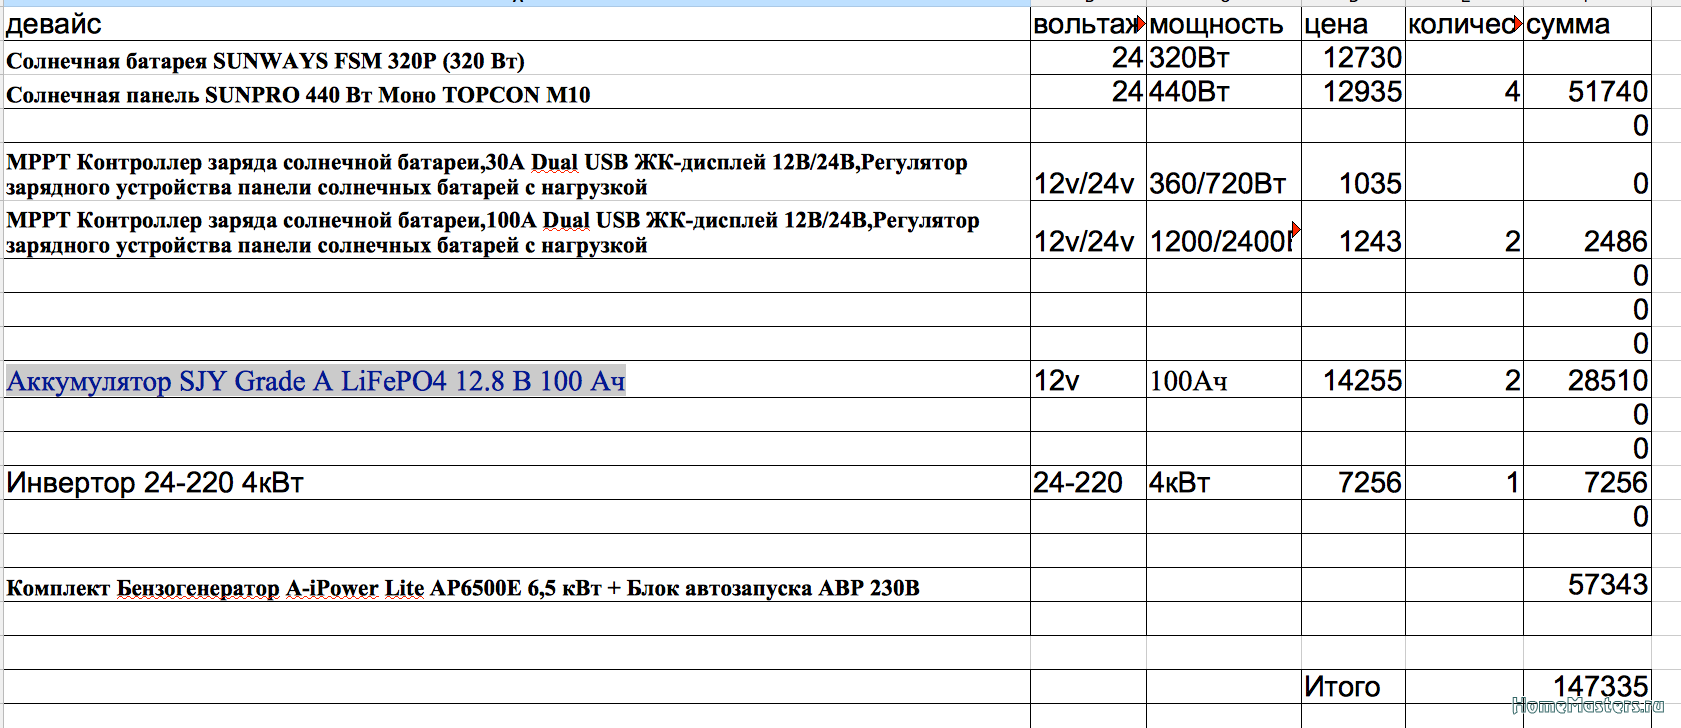Click the price cell 12730

tap(1353, 58)
